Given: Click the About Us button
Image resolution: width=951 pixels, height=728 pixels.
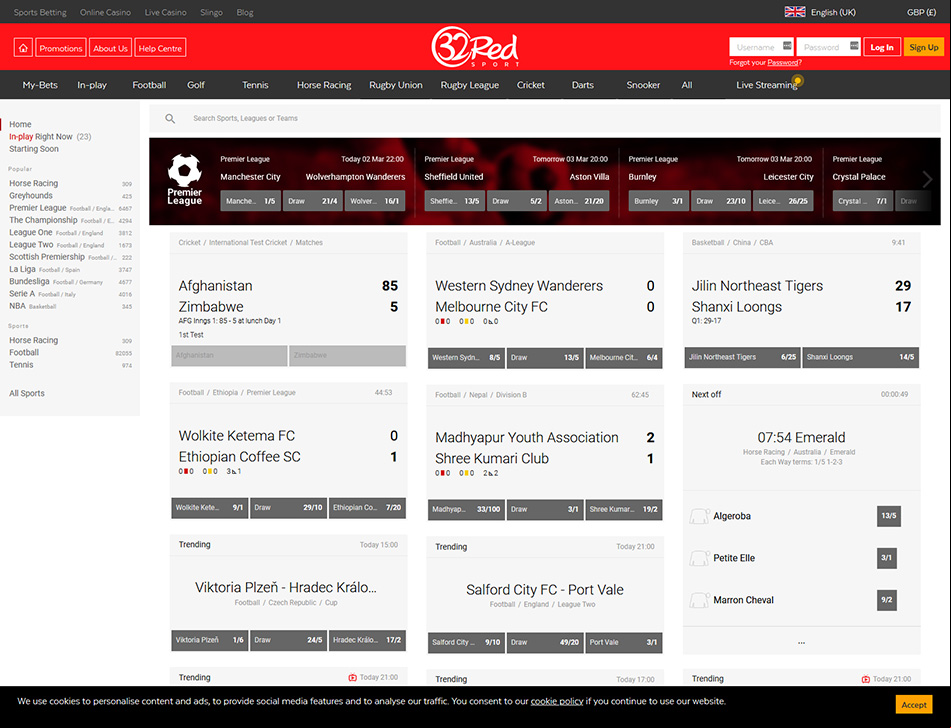Looking at the screenshot, I should click(110, 48).
